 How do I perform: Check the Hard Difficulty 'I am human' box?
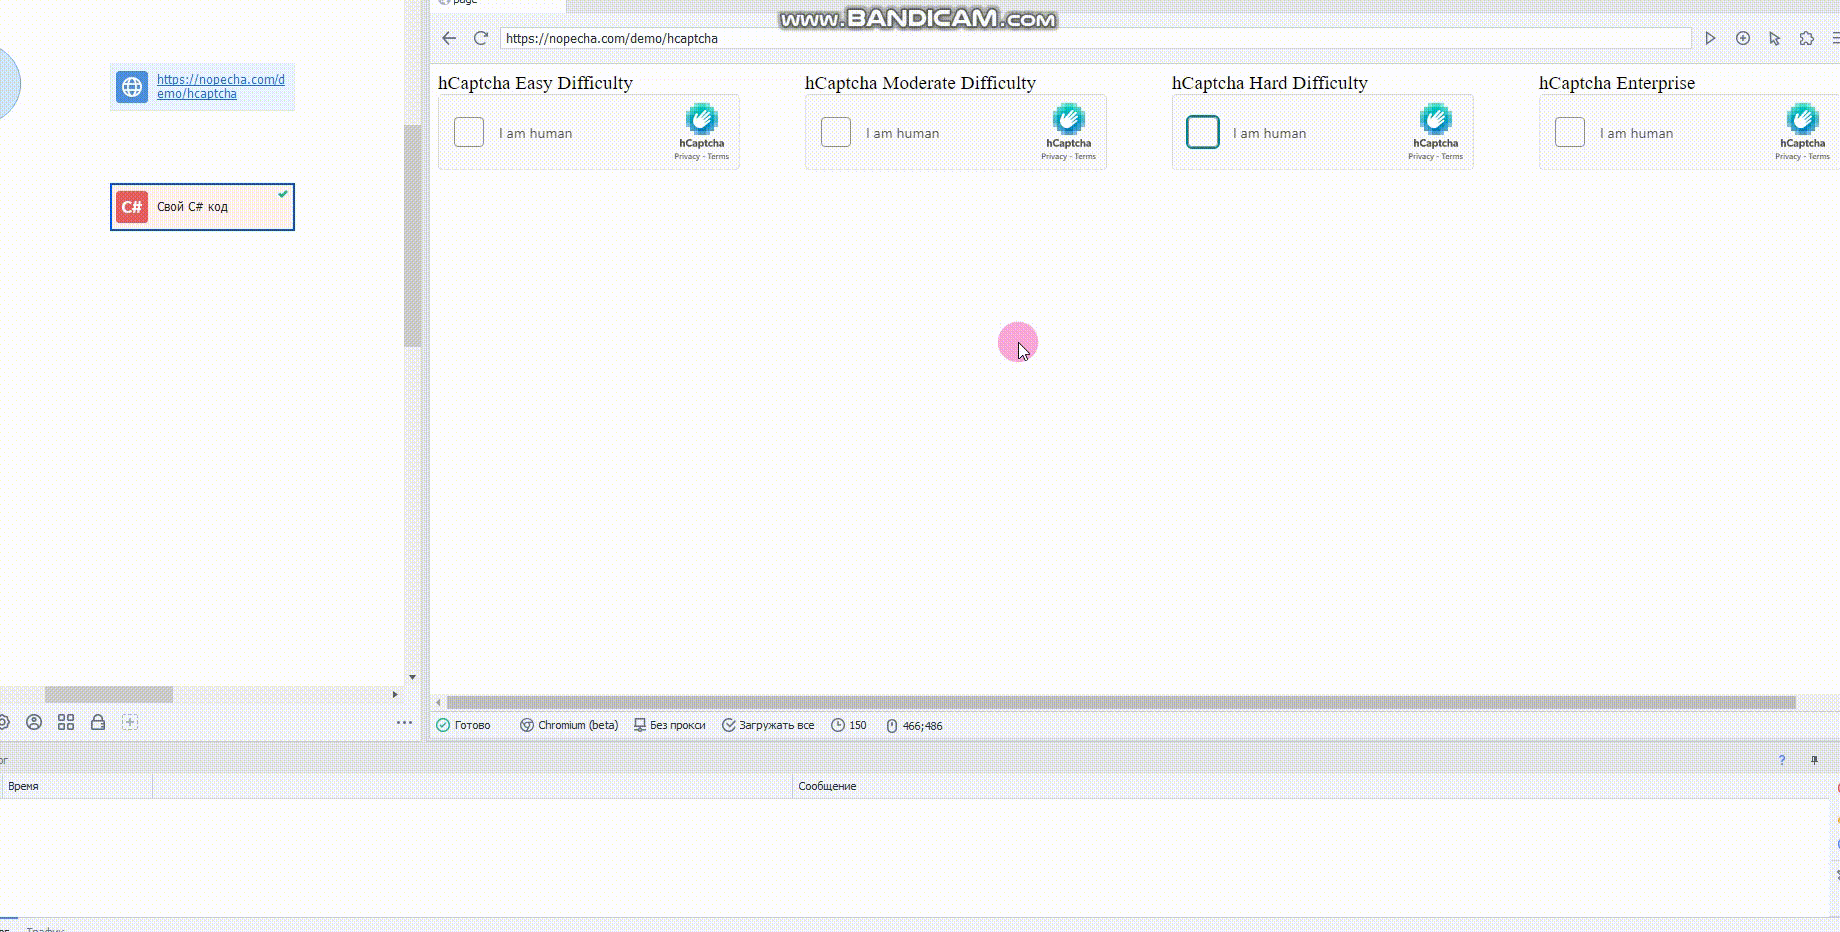tap(1203, 132)
